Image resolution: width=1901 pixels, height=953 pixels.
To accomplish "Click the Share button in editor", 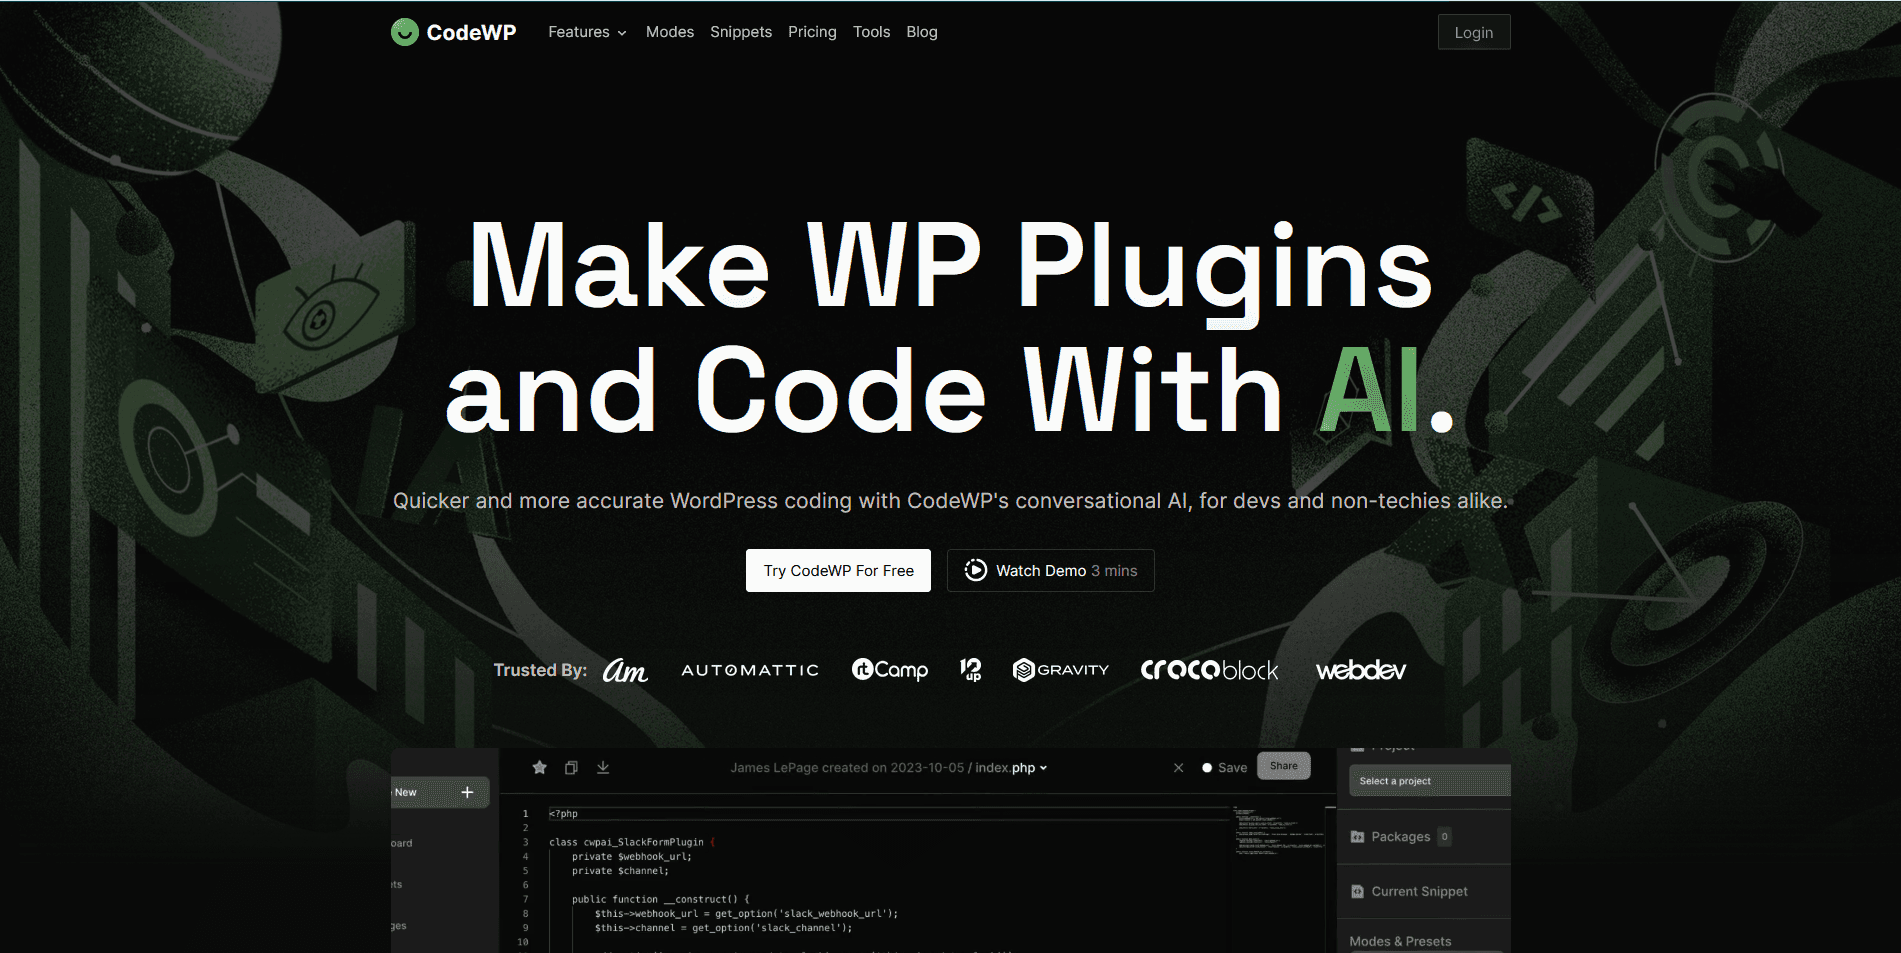I will 1284,766.
